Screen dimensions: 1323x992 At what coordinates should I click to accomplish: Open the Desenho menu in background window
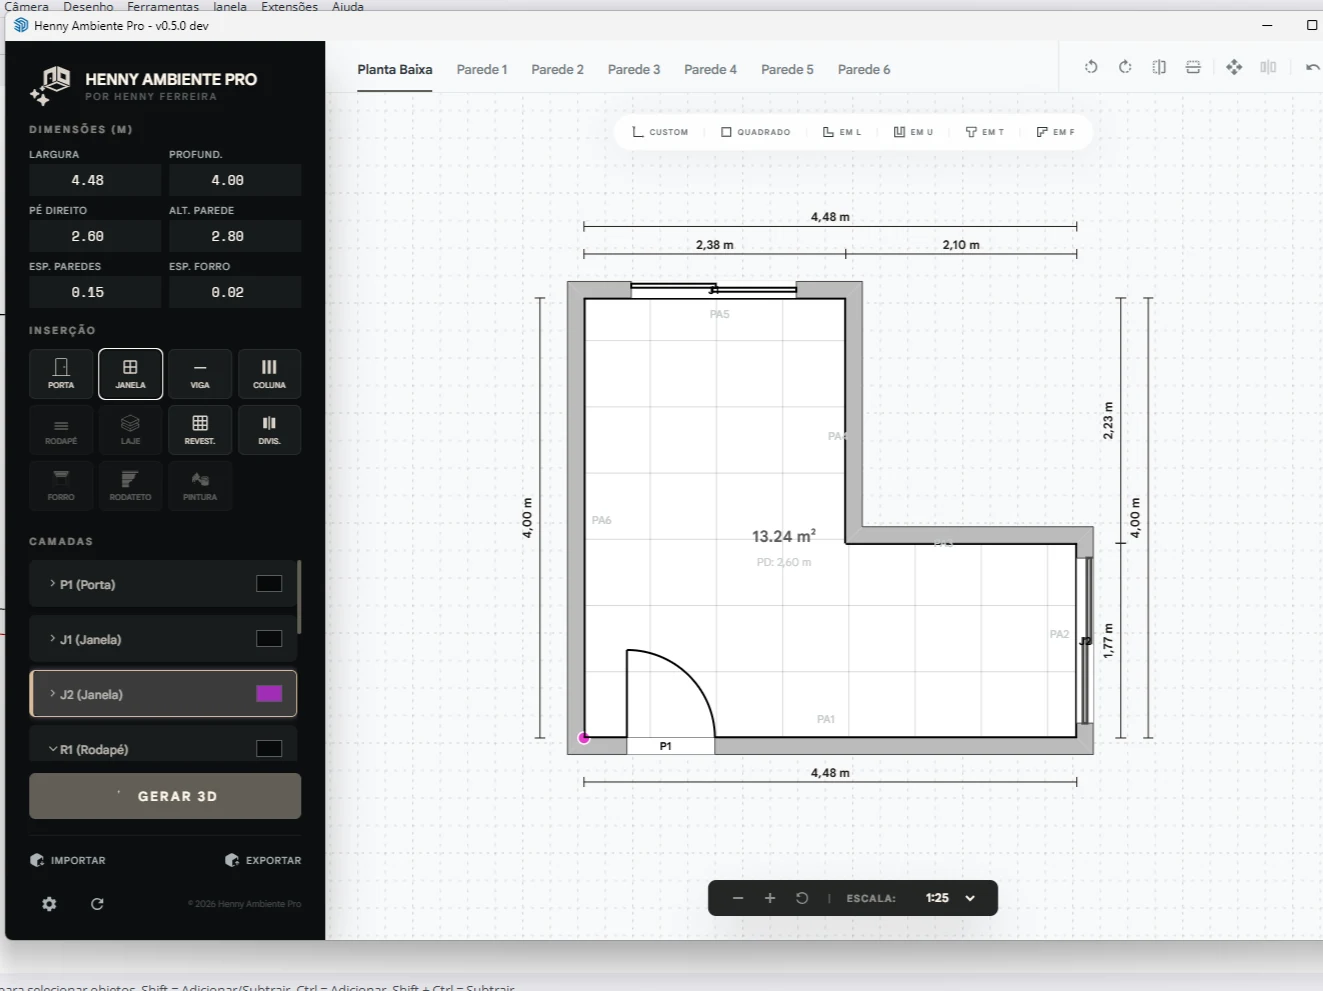coord(88,6)
